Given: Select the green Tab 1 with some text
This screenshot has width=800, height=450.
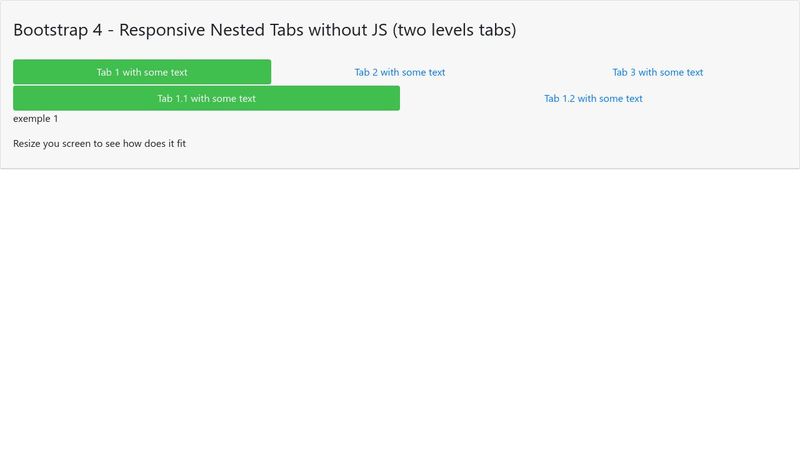Looking at the screenshot, I should (x=142, y=72).
